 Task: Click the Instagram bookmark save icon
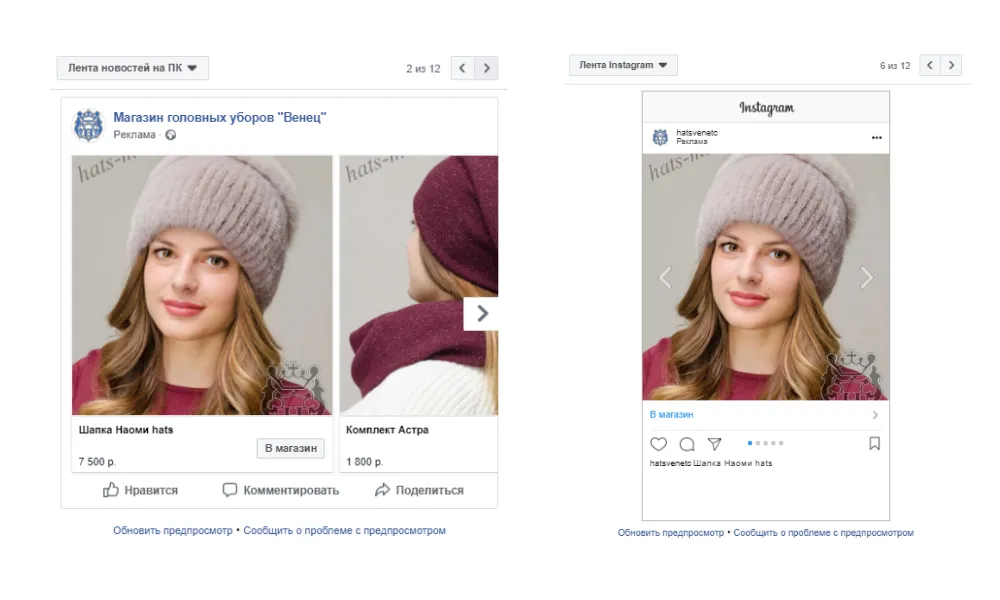[874, 444]
